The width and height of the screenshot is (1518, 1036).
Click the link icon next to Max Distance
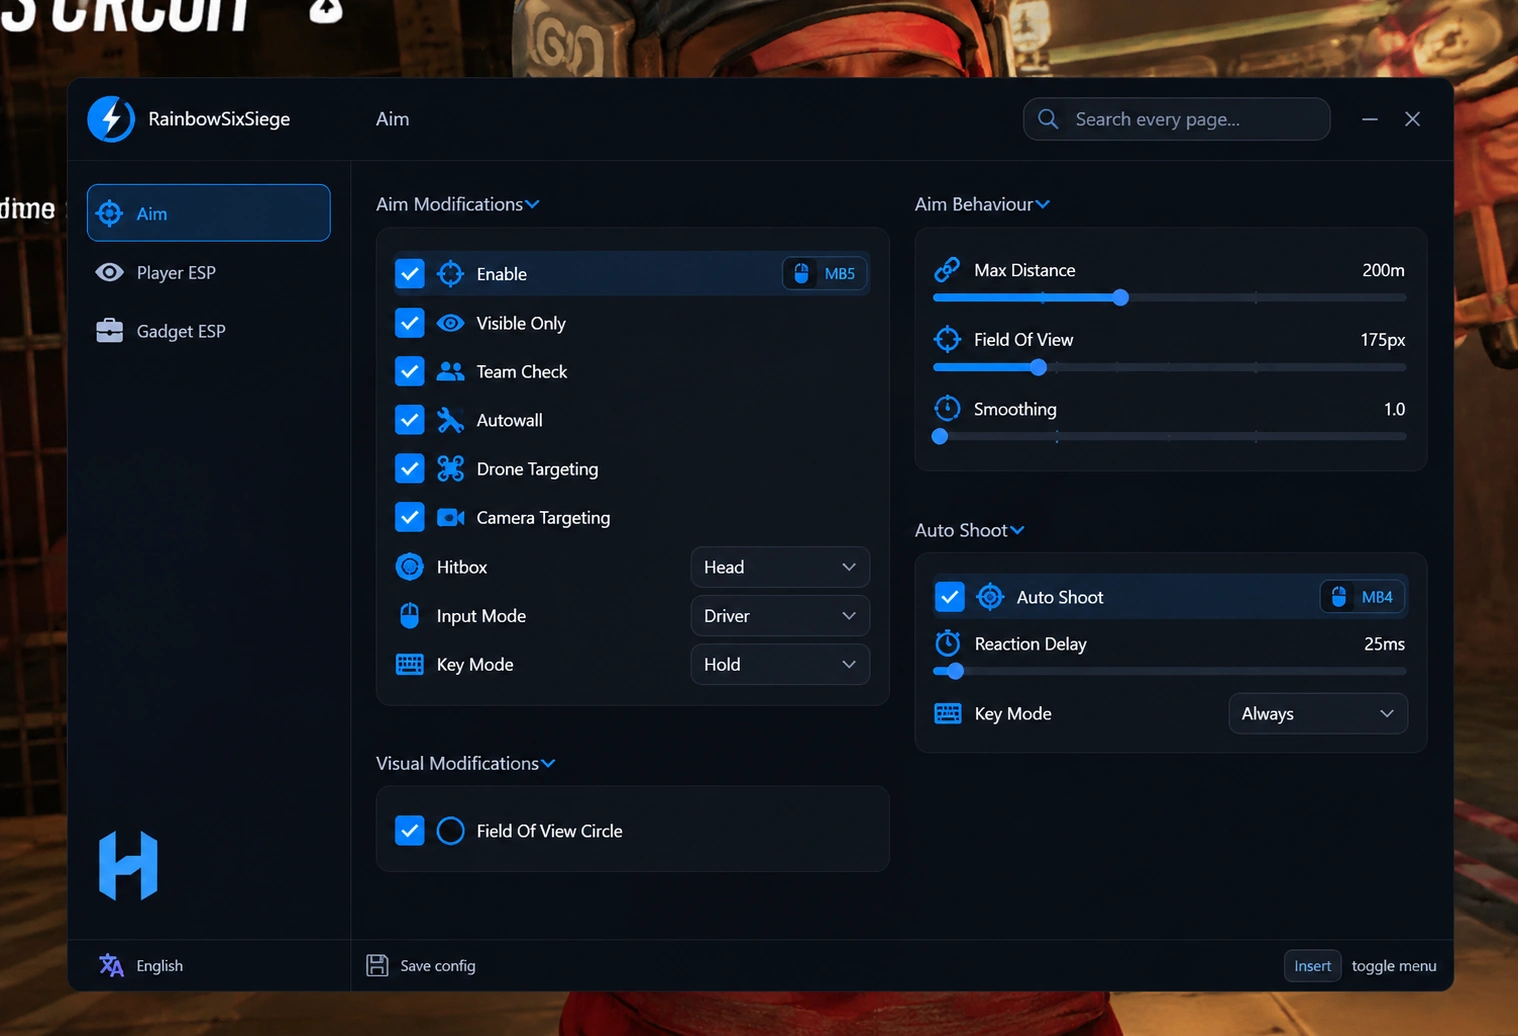point(947,270)
